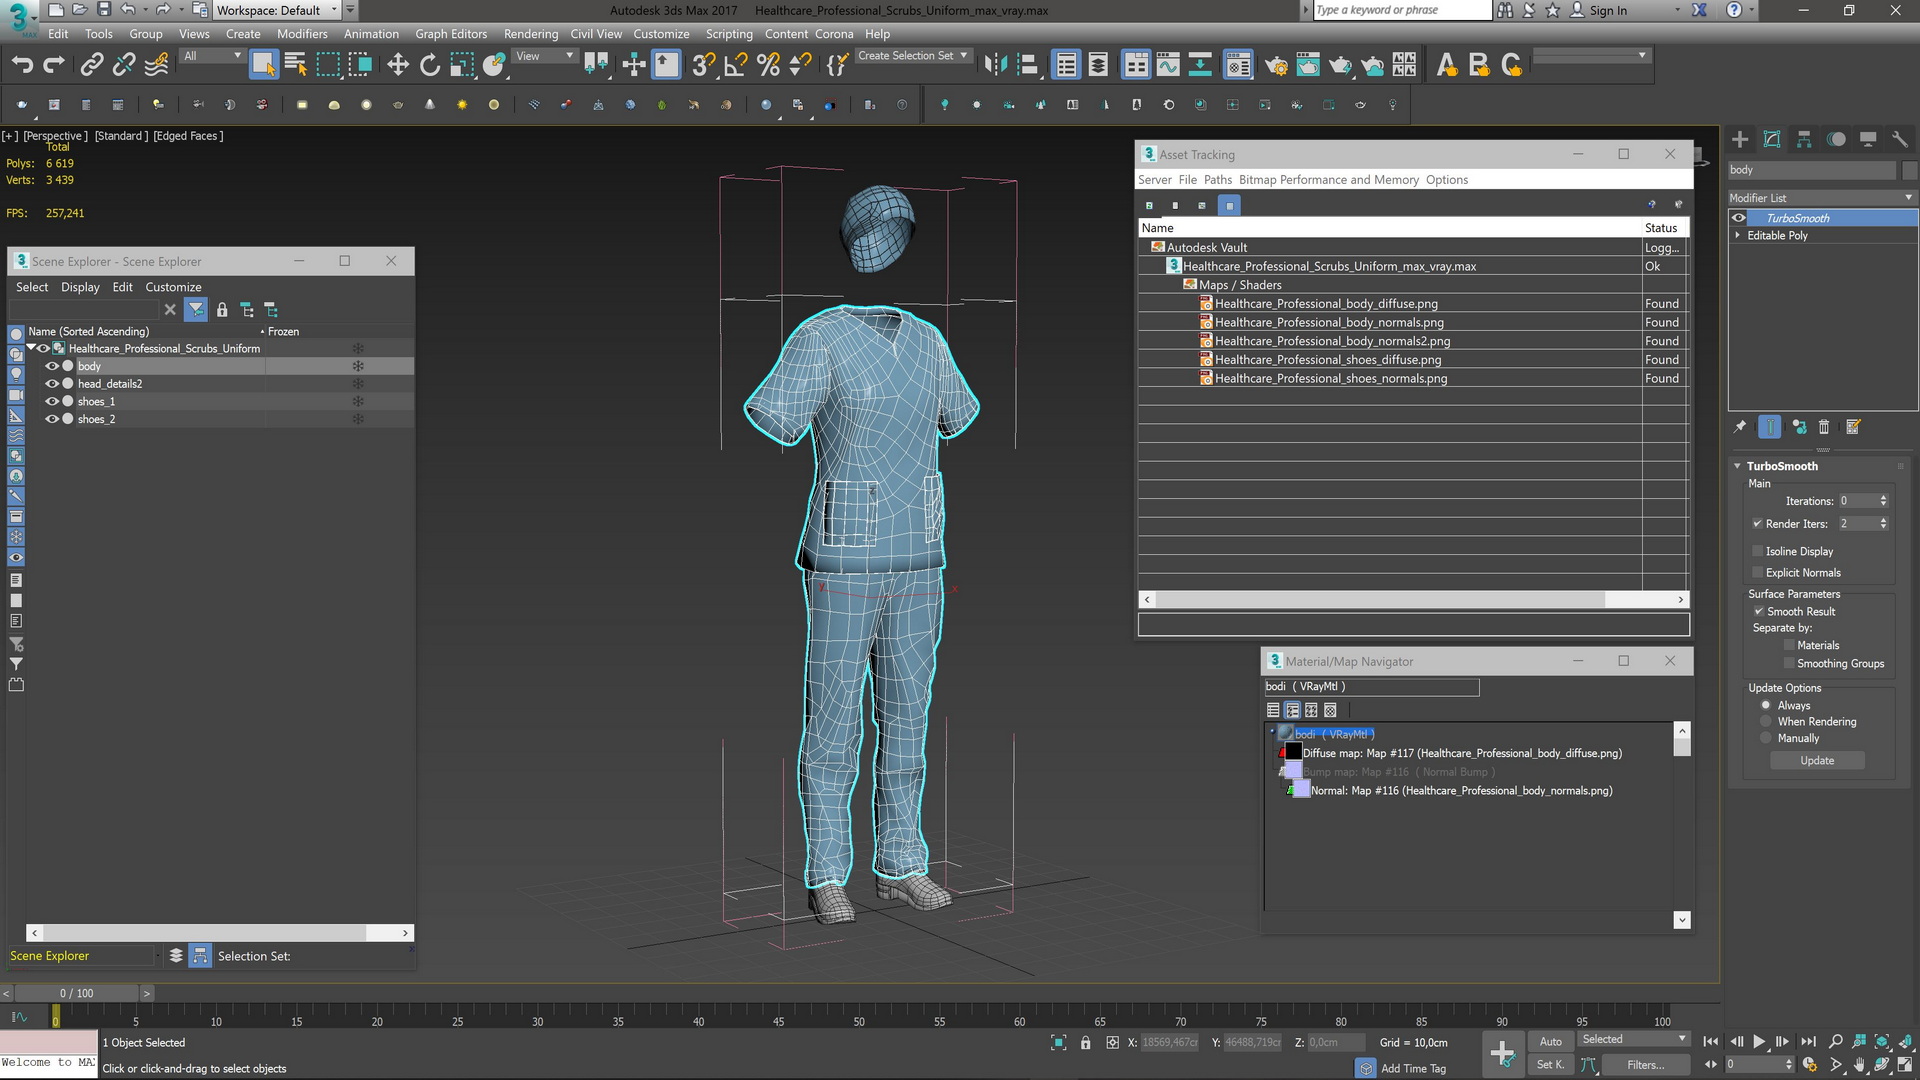Viewport: 1920px width, 1080px height.
Task: Select the Manually update option
Action: point(1766,739)
